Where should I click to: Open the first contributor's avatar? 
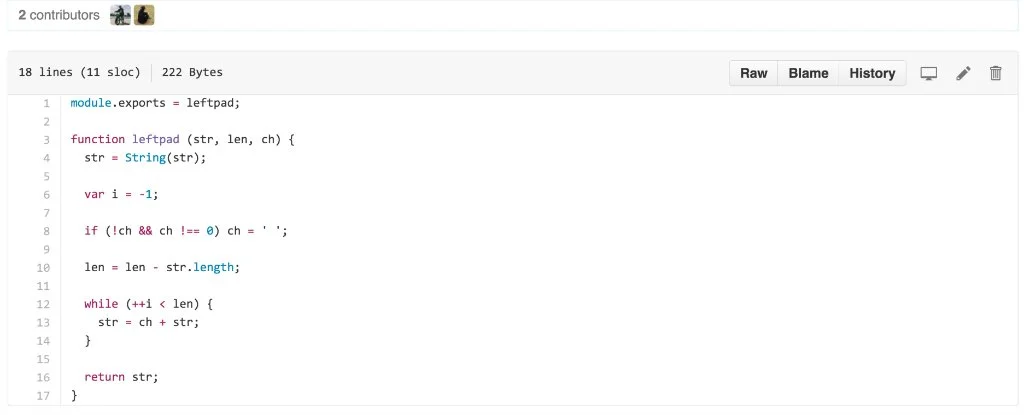click(x=120, y=15)
